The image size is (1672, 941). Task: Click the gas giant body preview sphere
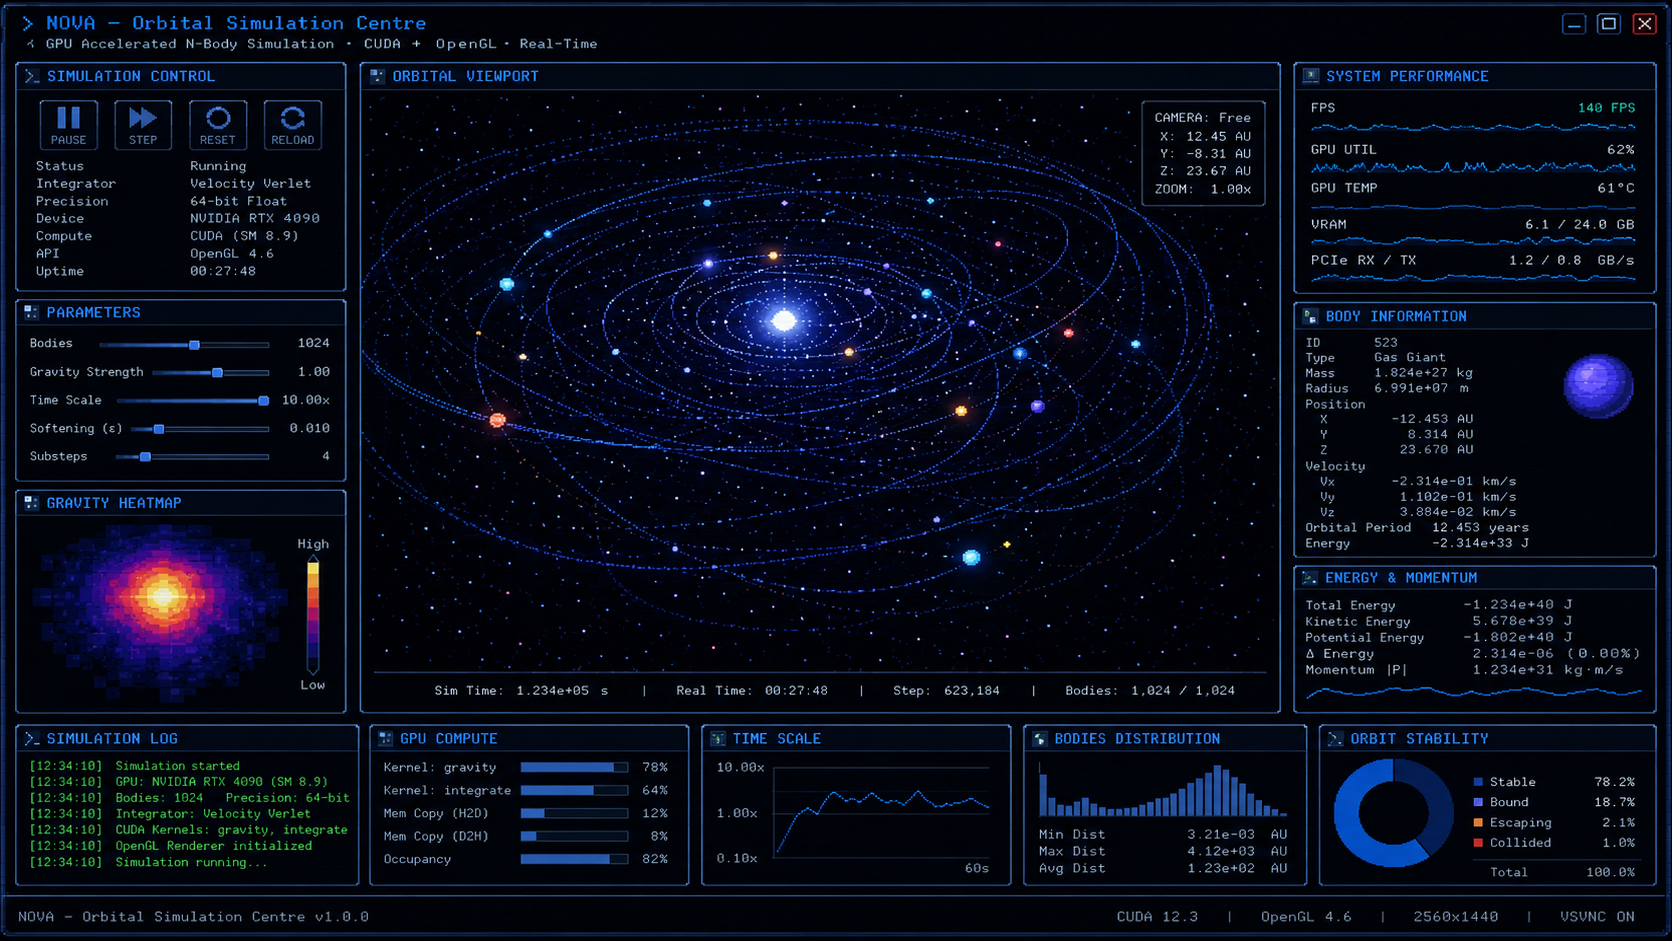click(x=1598, y=386)
